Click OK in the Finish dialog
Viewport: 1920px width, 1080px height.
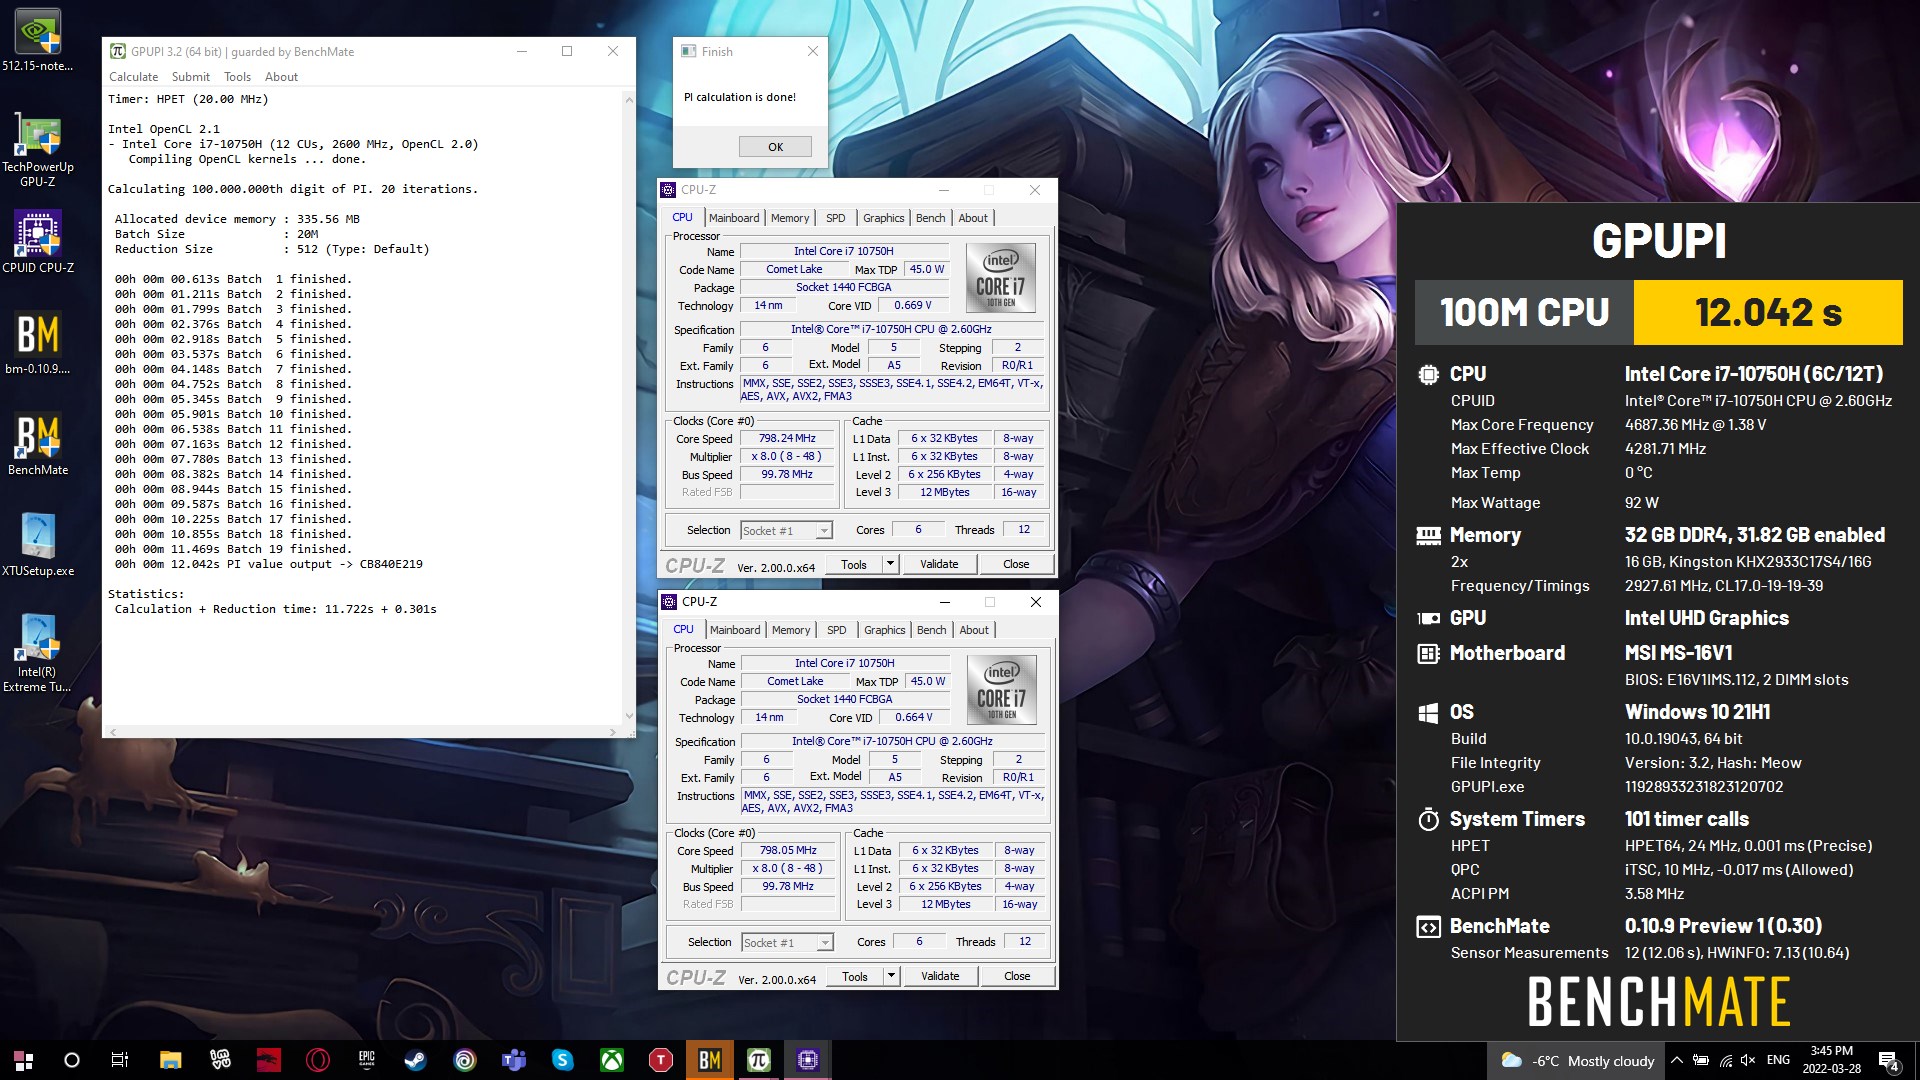(x=775, y=147)
